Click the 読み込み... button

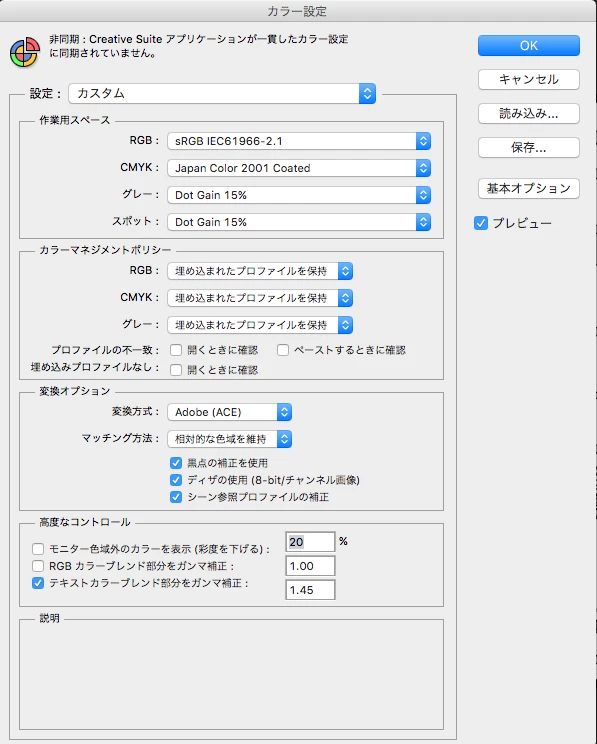(x=529, y=113)
